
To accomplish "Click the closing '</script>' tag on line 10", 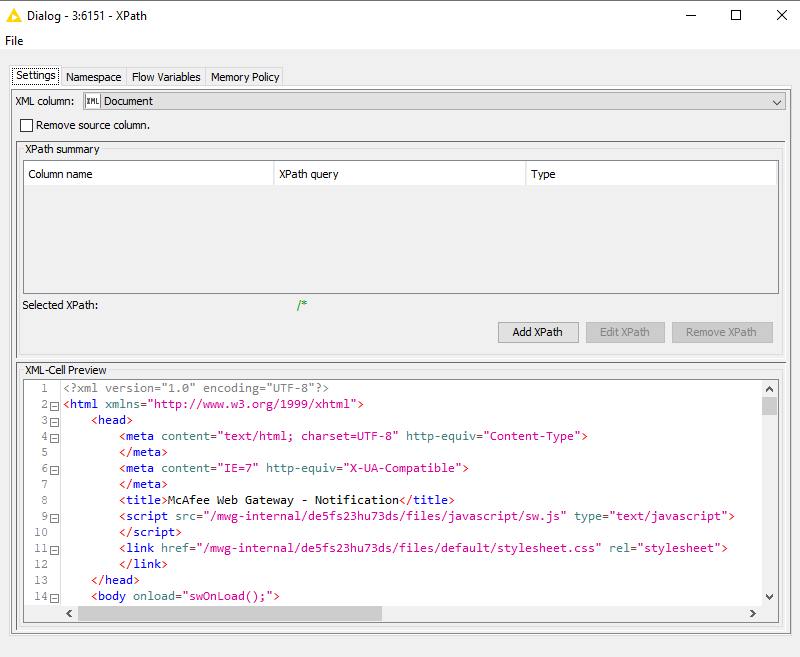I will tap(151, 532).
